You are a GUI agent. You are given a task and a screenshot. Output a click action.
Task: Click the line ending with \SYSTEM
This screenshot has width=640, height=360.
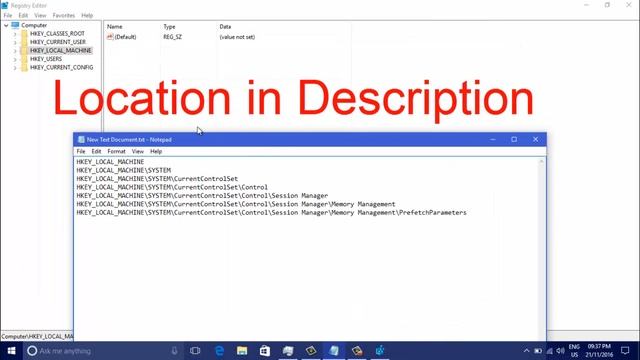pos(124,171)
